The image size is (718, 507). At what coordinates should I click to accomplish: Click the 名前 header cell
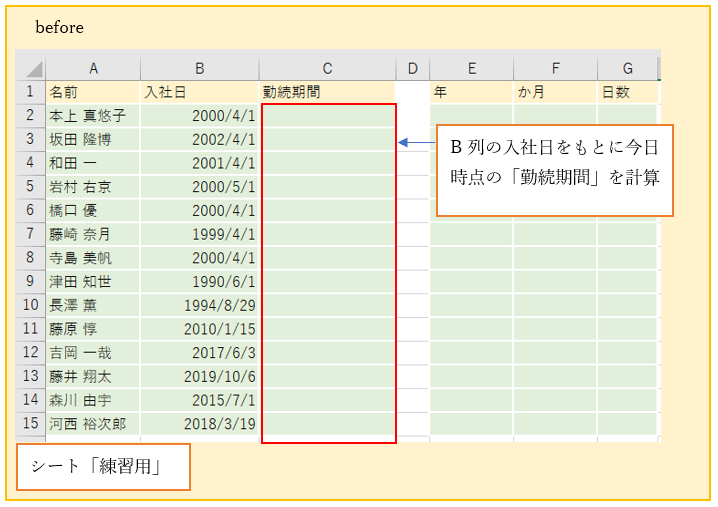tap(93, 92)
